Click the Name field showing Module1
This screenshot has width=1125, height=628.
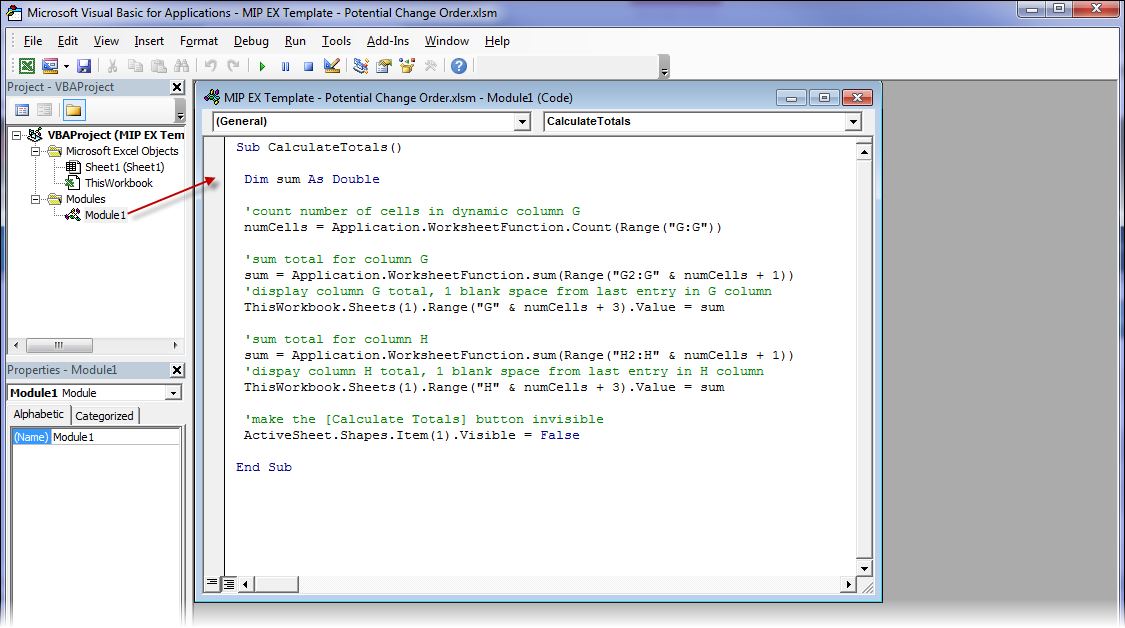coord(73,437)
